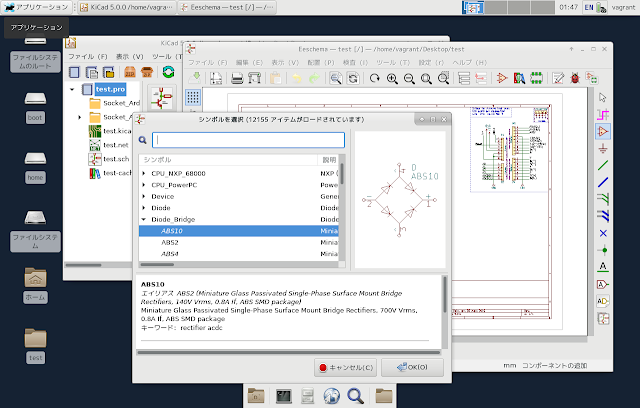Select the ABS2 symbol row
Image resolution: width=640 pixels, height=408 pixels.
coord(238,242)
